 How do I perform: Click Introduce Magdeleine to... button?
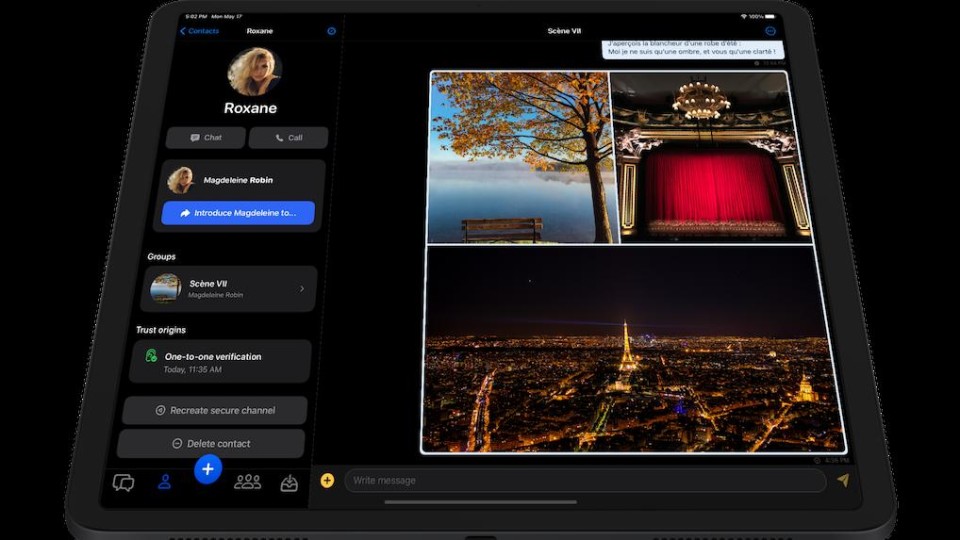point(238,213)
